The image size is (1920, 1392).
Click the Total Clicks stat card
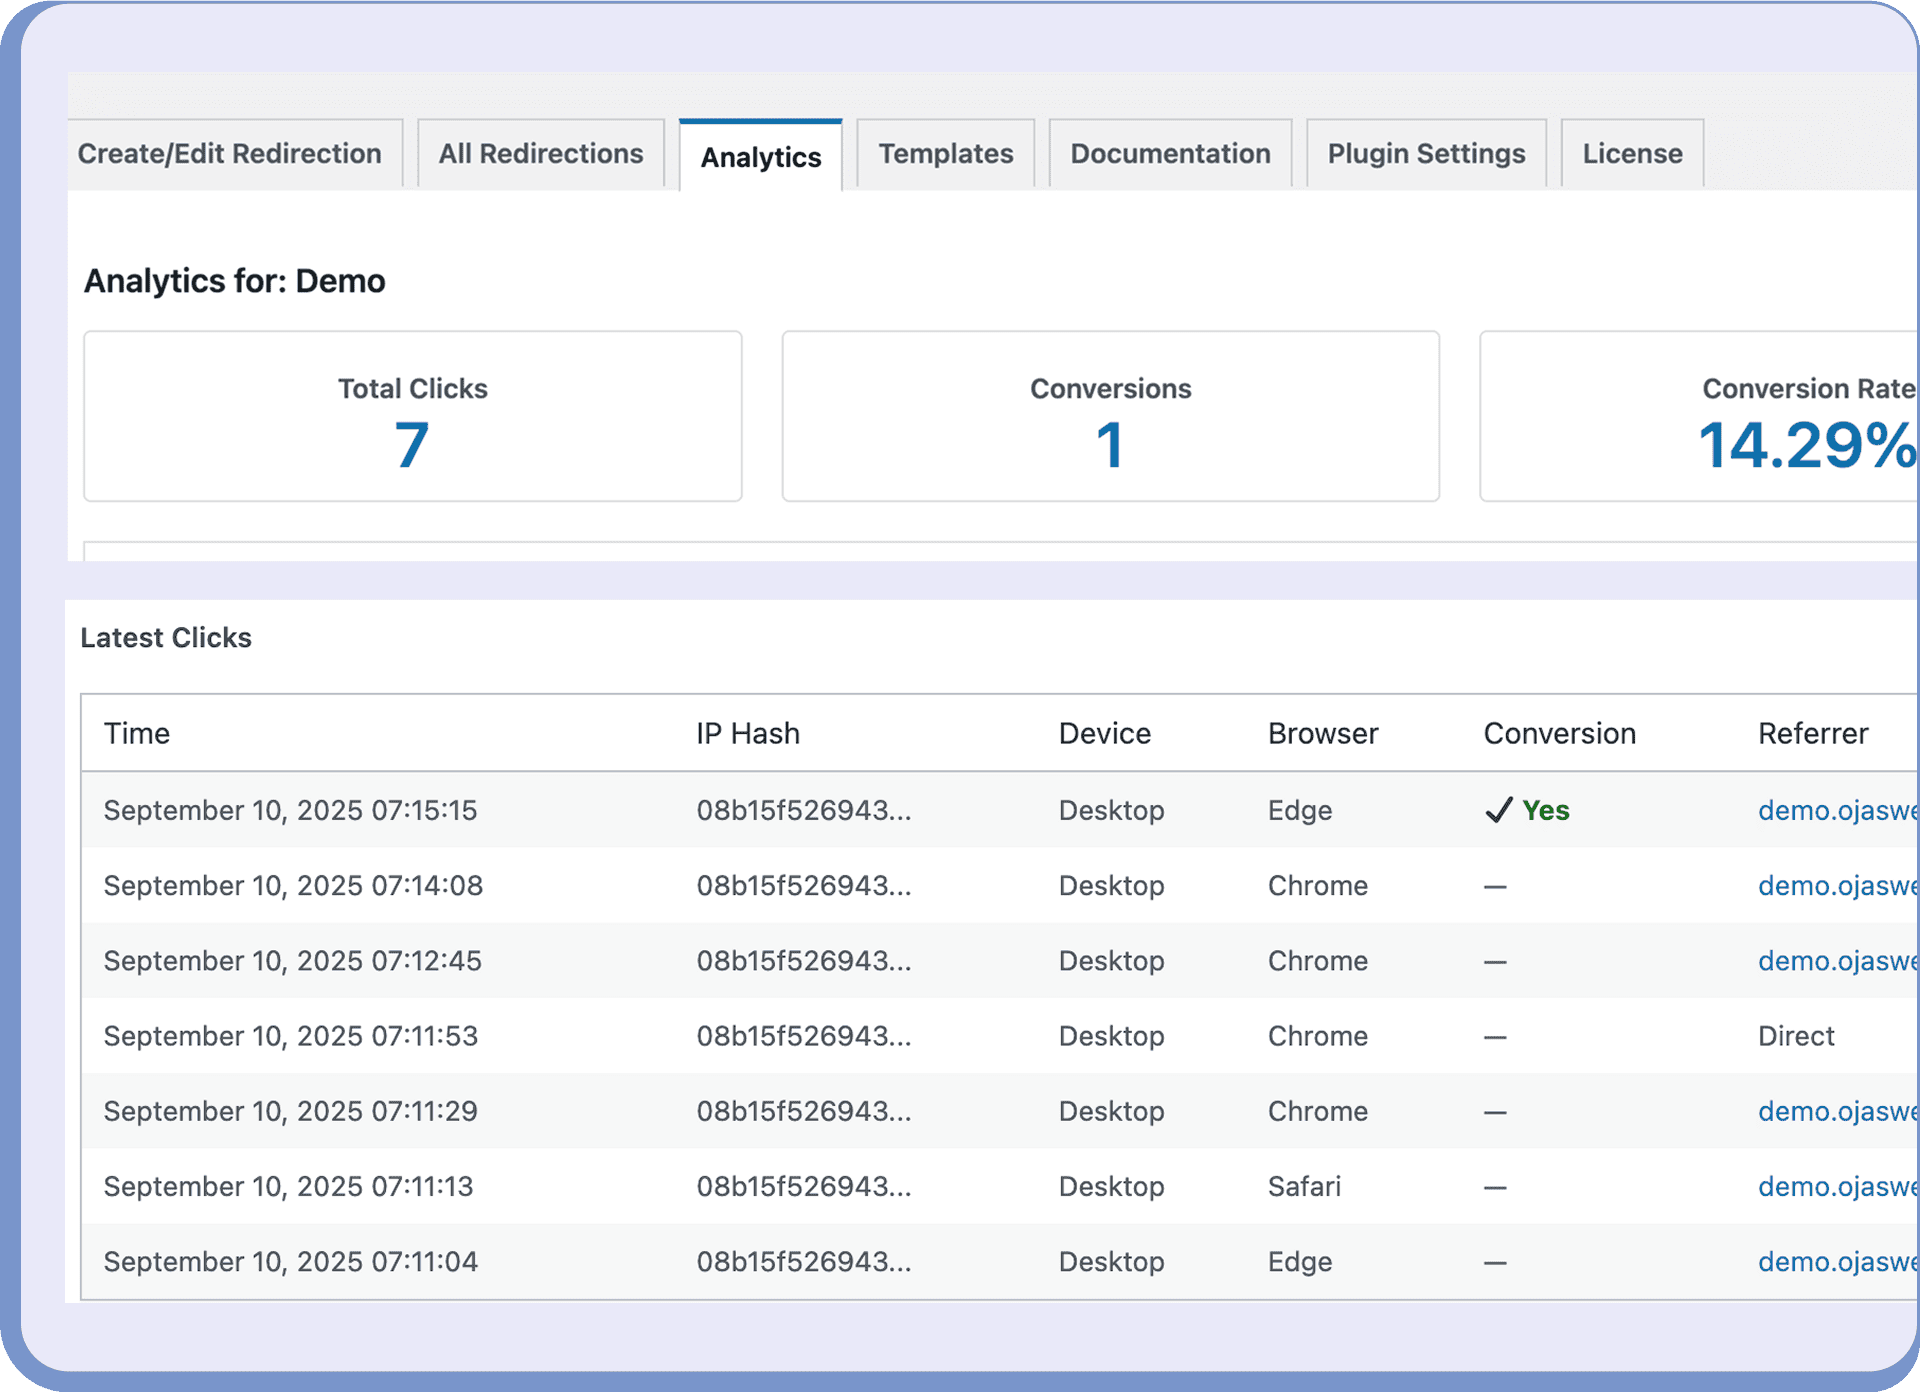click(412, 417)
